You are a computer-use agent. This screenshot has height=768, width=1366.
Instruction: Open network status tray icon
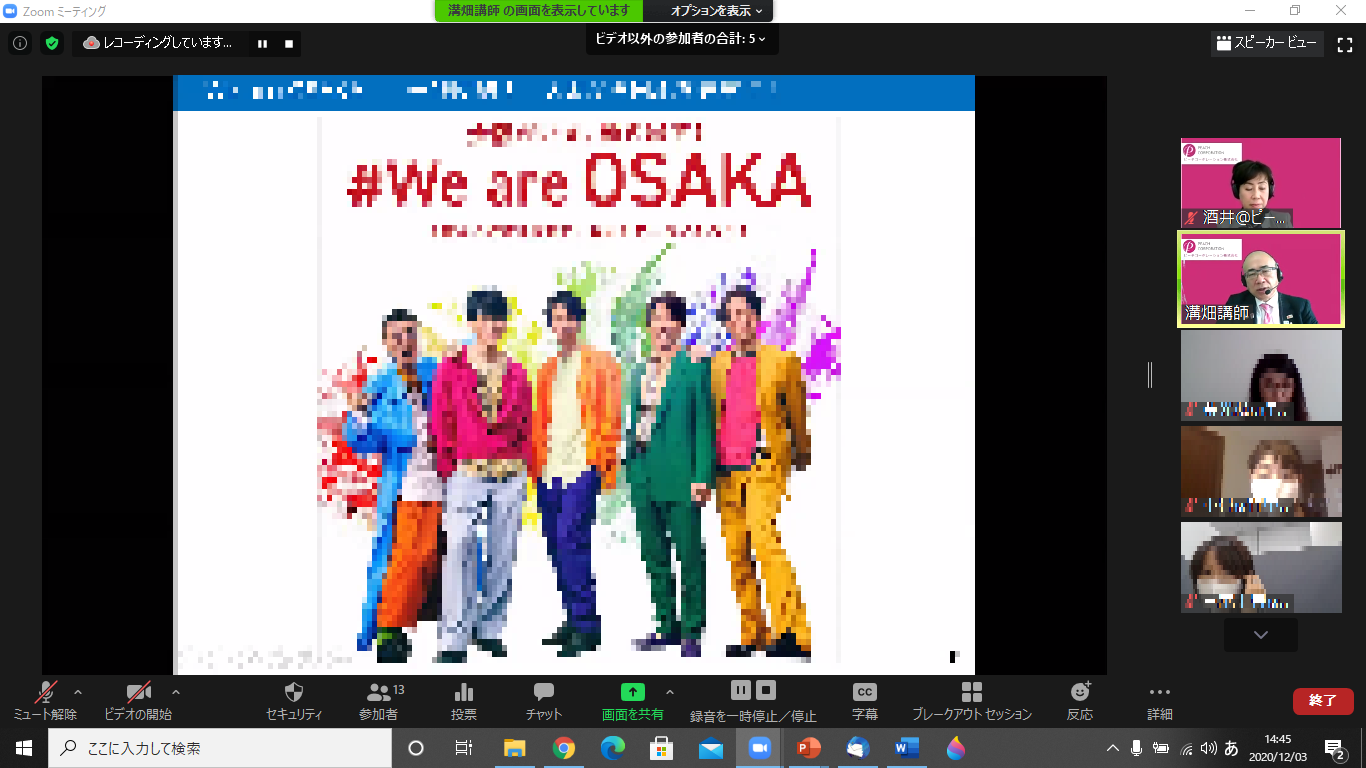click(x=1186, y=748)
